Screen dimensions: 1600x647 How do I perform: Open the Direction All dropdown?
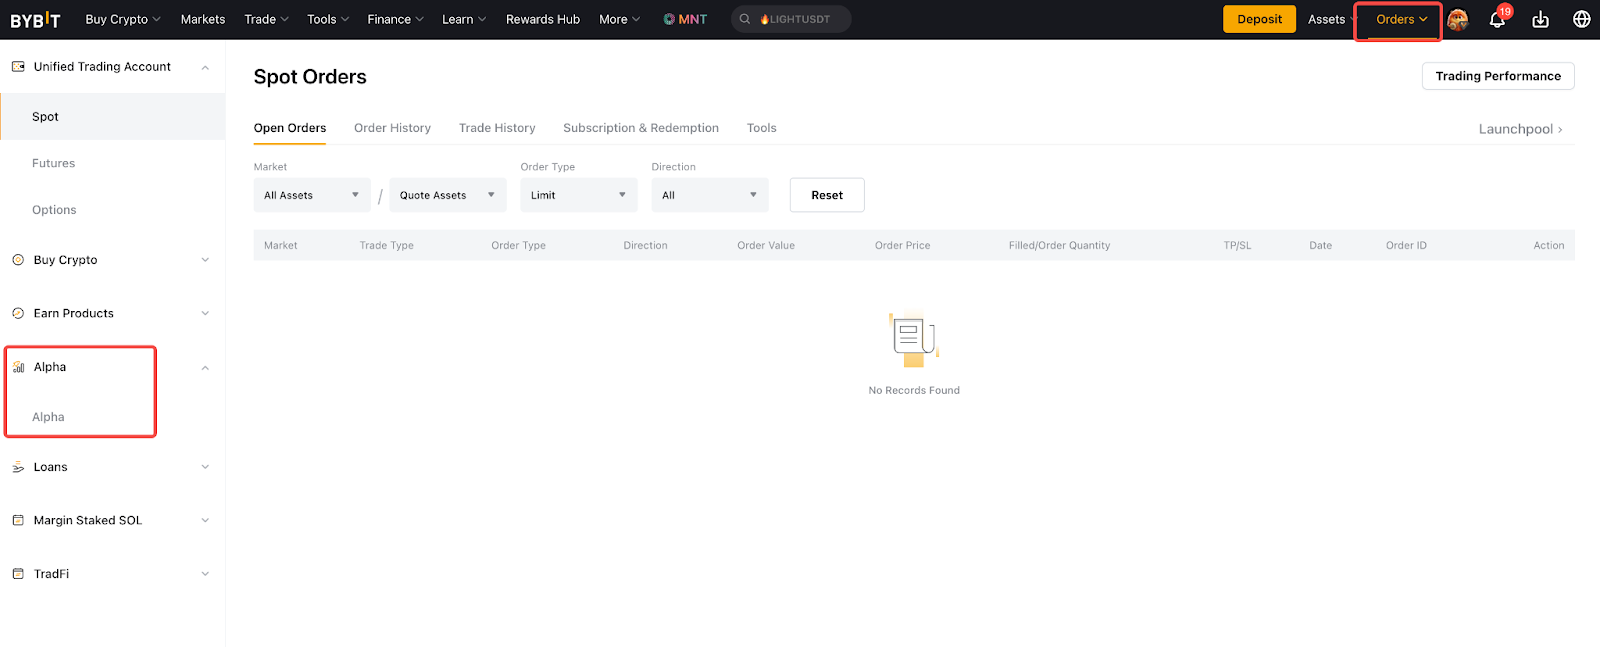tap(709, 195)
